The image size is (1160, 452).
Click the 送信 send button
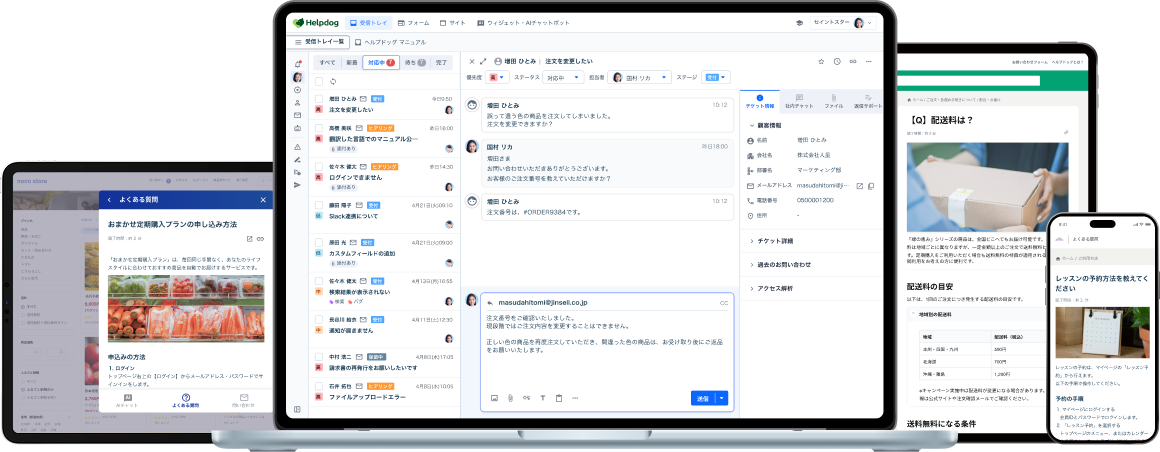(x=703, y=398)
